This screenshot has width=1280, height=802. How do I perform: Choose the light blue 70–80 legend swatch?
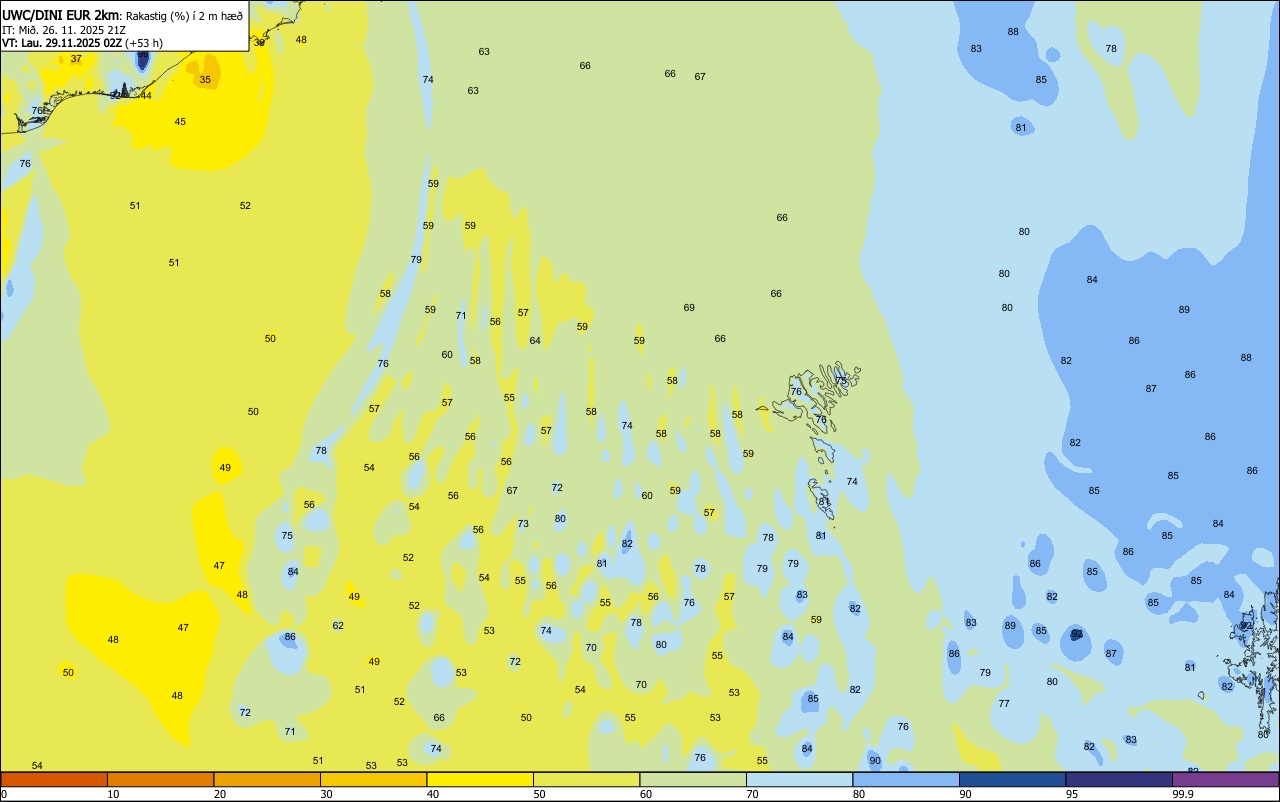pyautogui.click(x=799, y=779)
